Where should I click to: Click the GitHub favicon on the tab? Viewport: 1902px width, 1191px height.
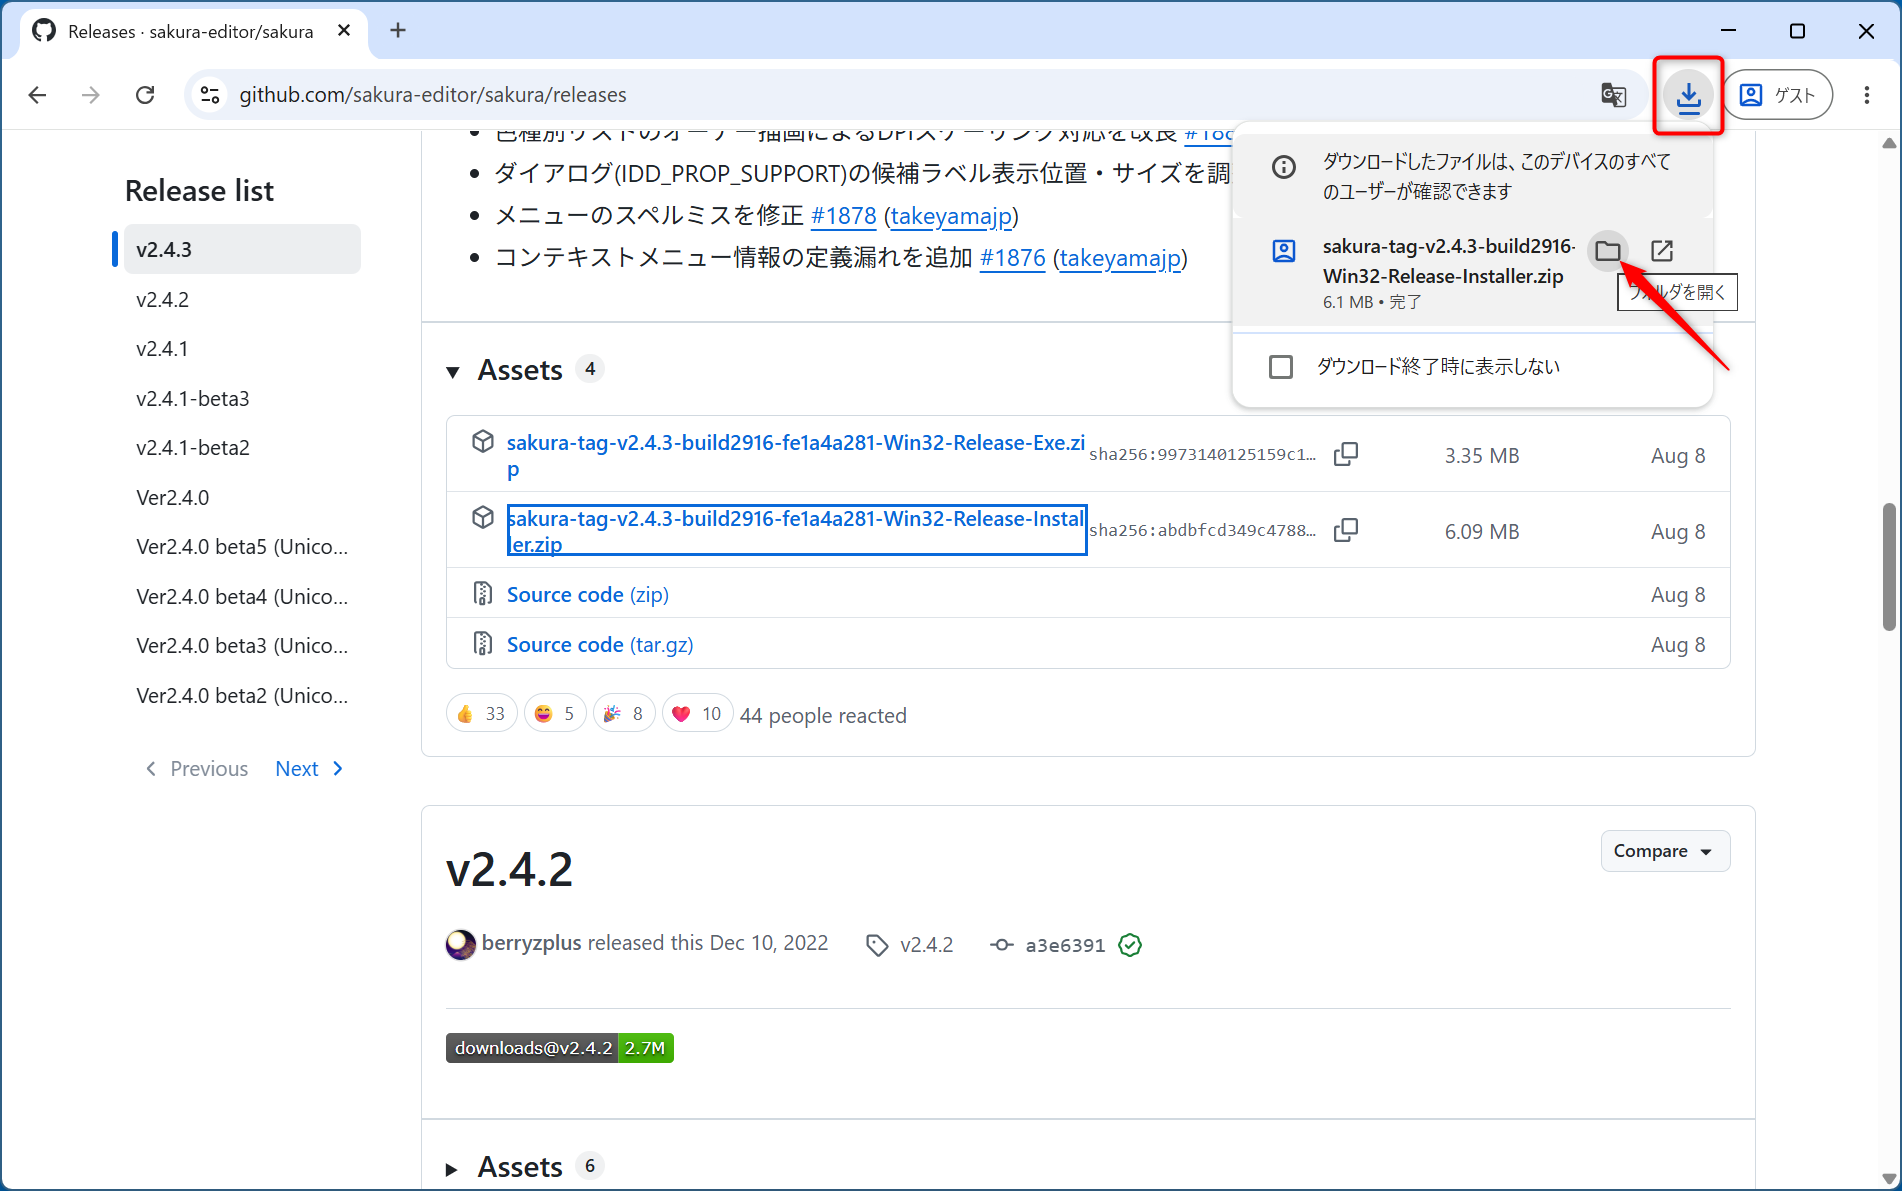click(x=44, y=31)
